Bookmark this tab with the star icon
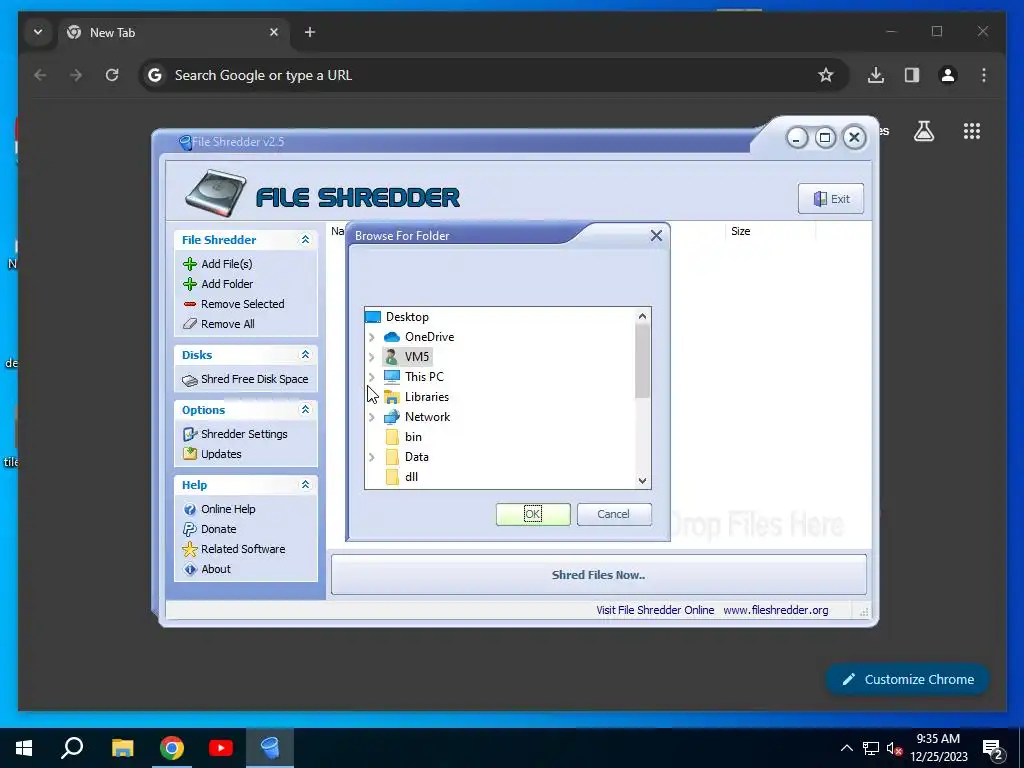Viewport: 1024px width, 768px height. point(825,75)
